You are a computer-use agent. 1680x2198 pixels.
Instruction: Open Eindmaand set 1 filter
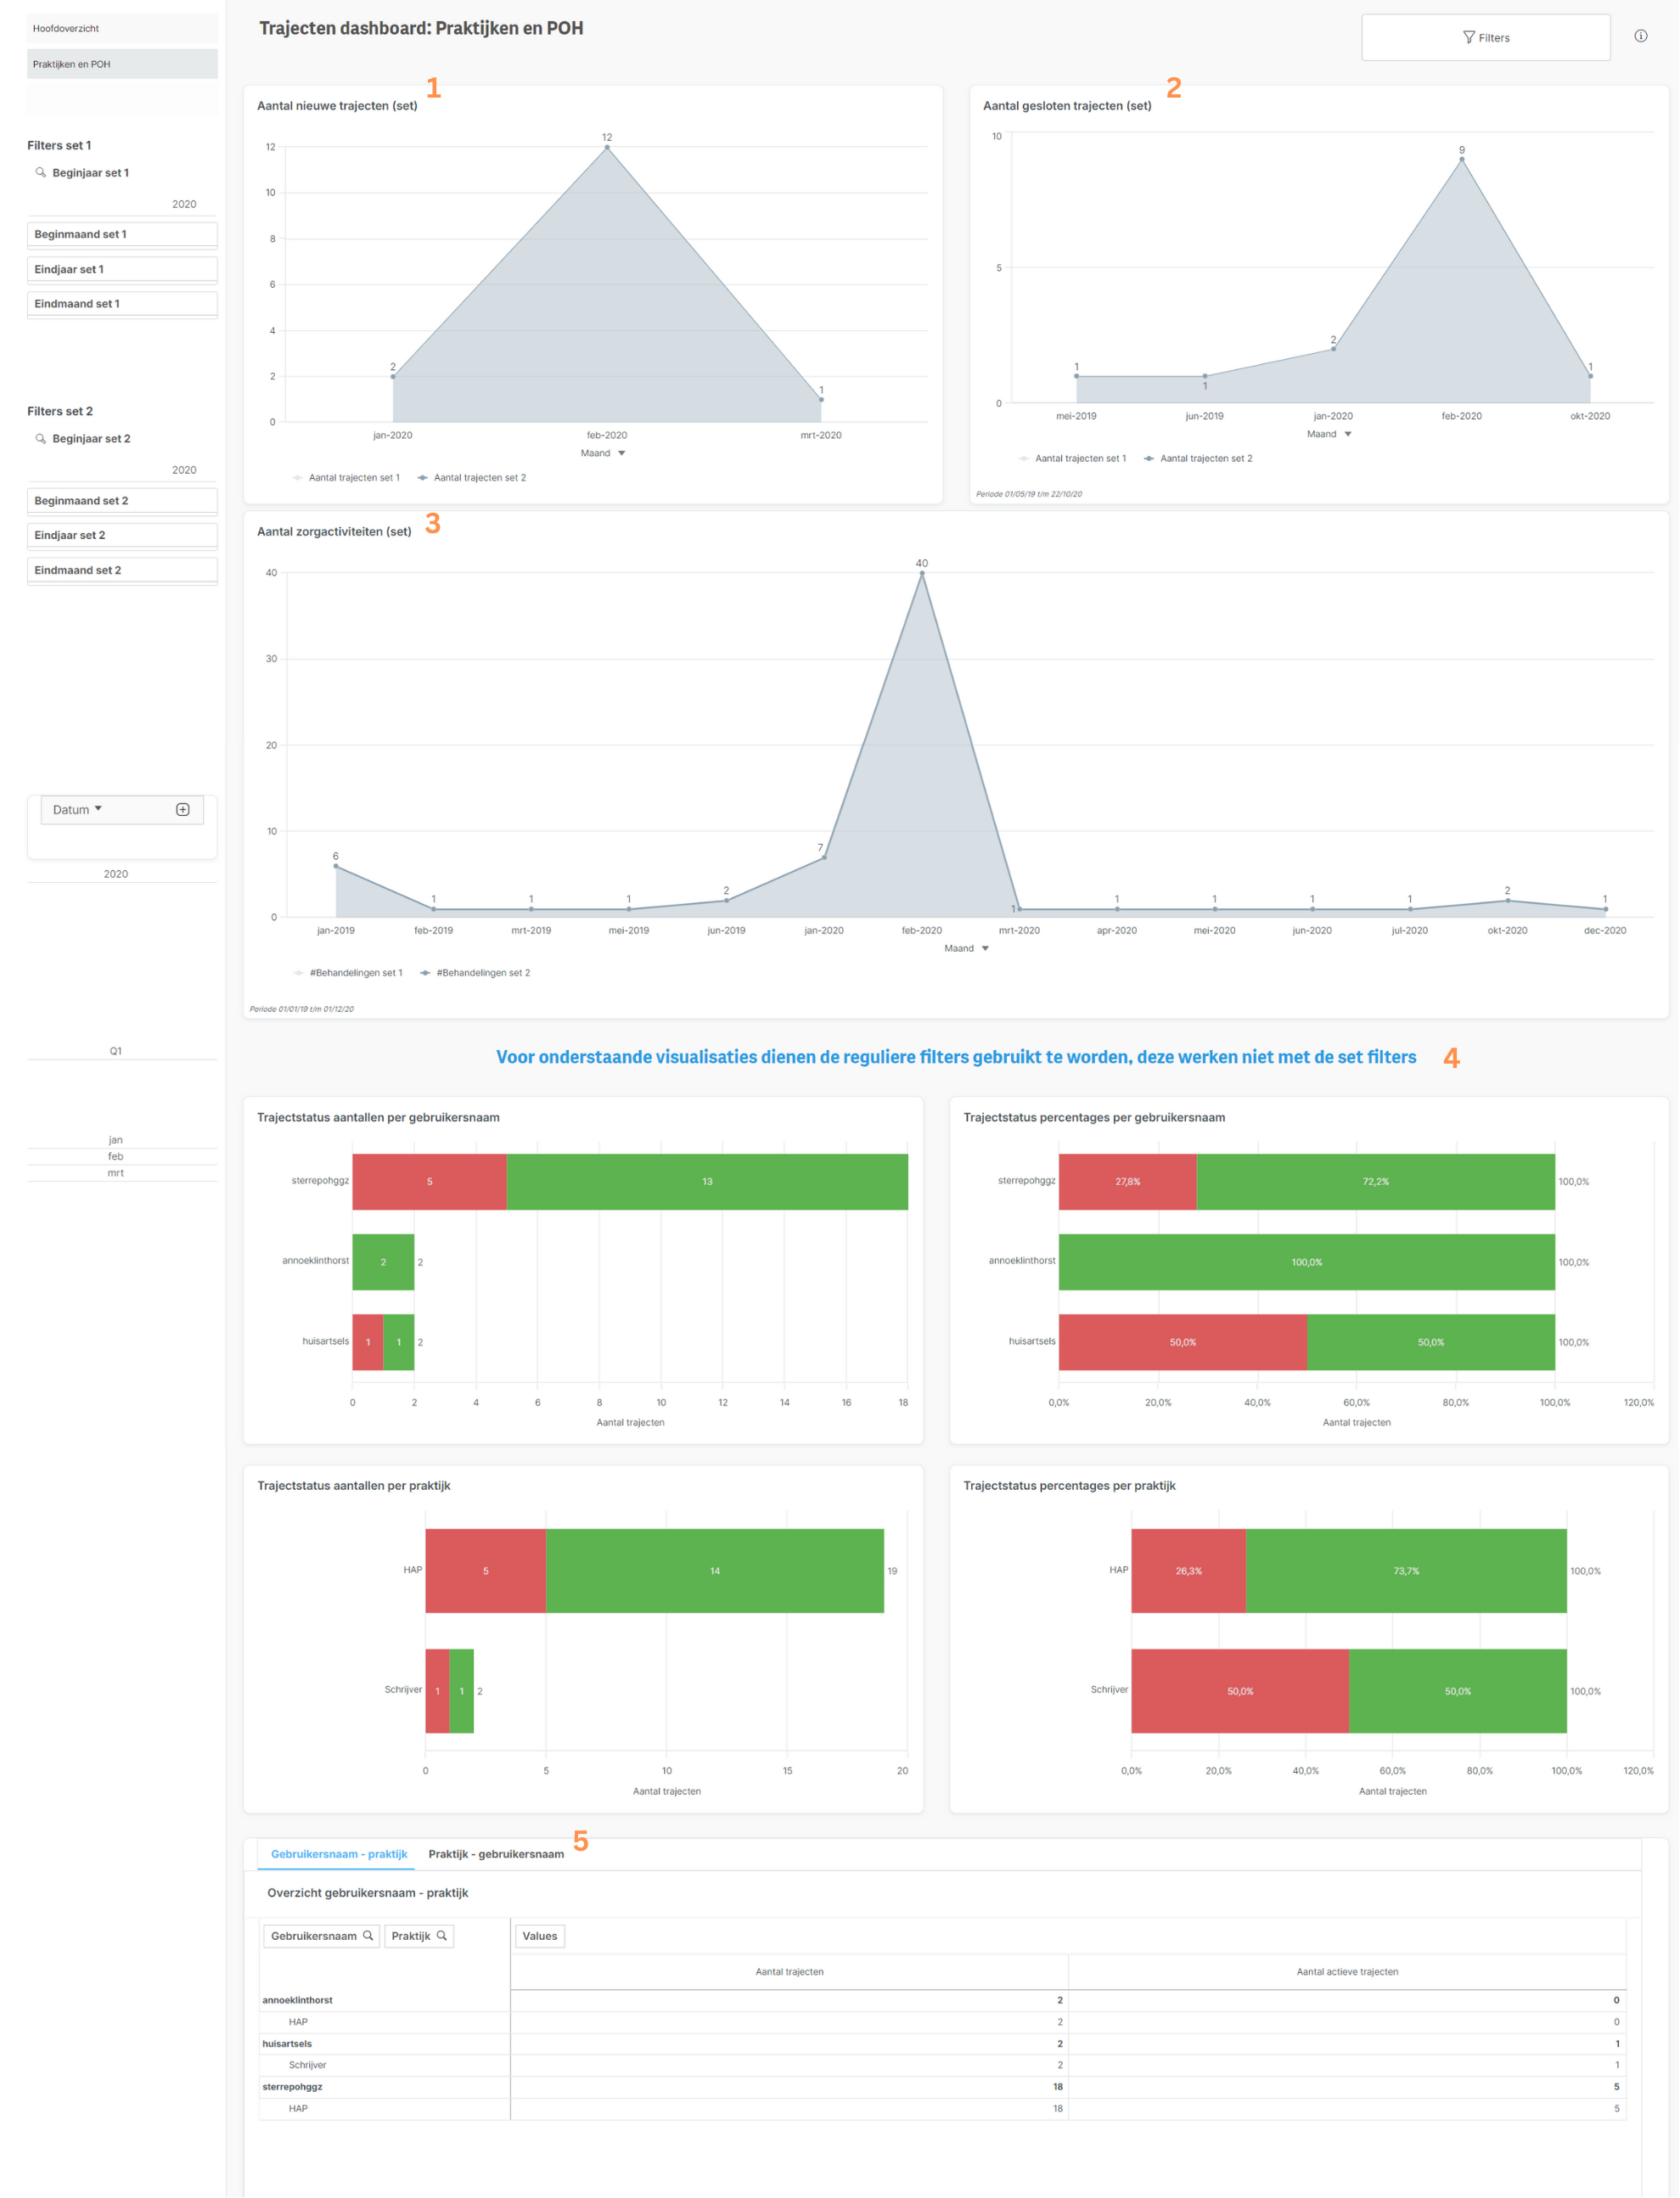pyautogui.click(x=122, y=304)
